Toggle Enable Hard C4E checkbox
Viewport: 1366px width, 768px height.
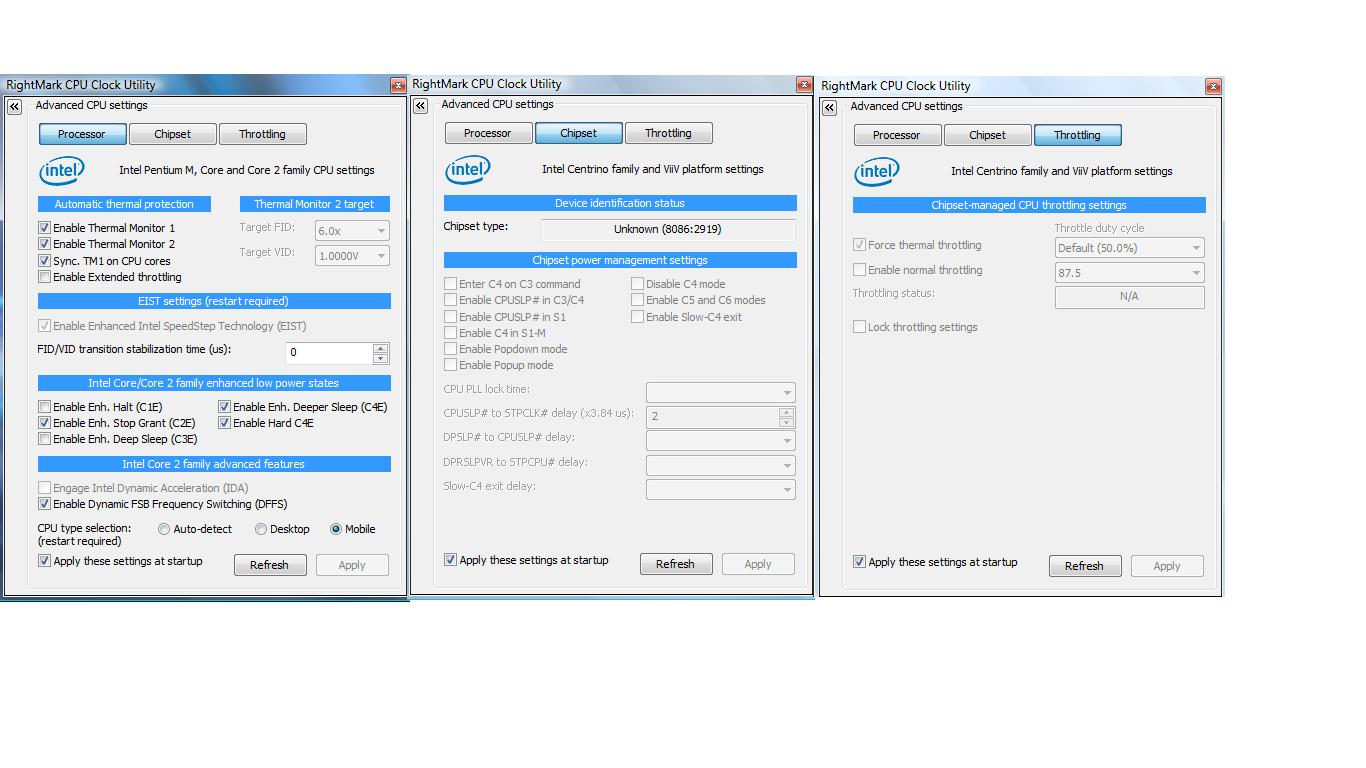coord(224,423)
